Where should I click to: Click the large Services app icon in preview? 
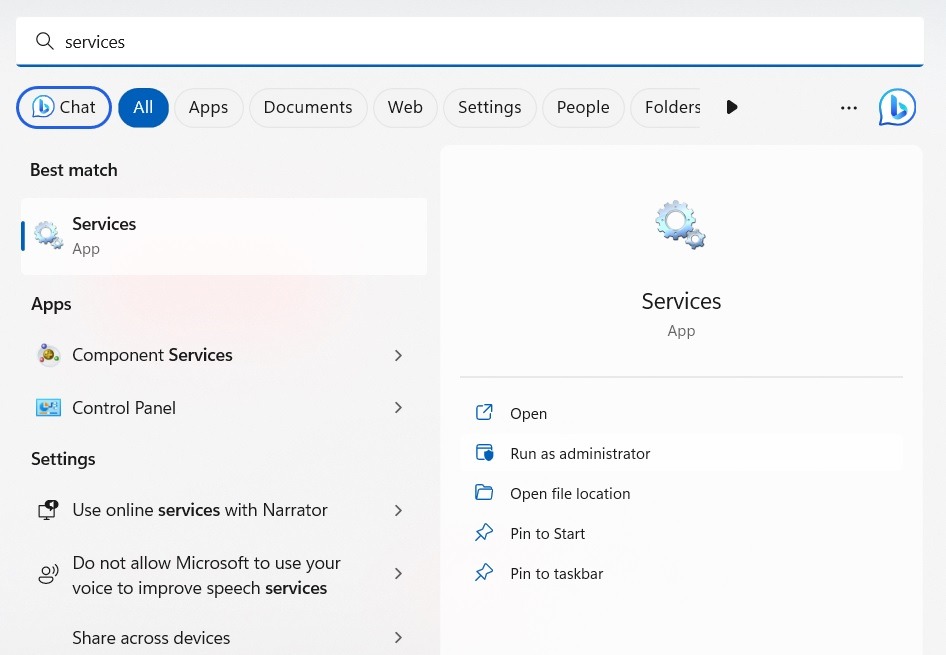coord(680,224)
